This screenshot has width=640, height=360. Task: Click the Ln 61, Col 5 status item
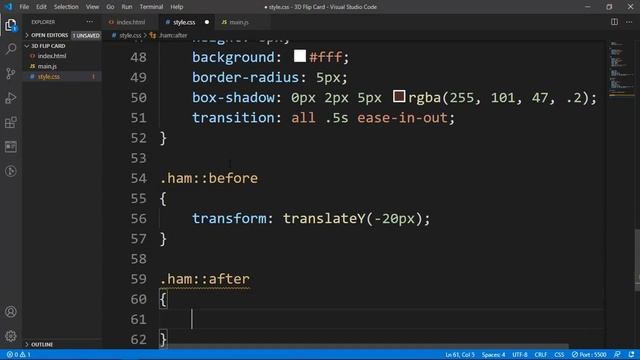point(460,355)
